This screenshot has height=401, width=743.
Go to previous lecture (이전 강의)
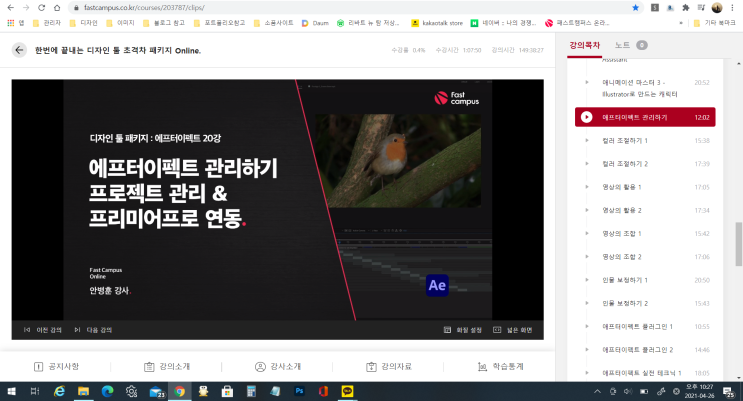[43, 330]
